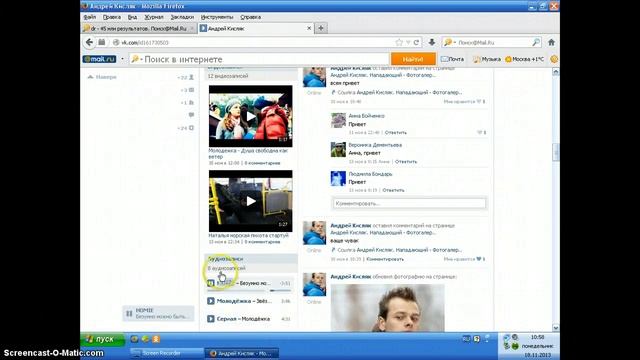
Task: Focus the vk.com address bar
Action: 253,42
